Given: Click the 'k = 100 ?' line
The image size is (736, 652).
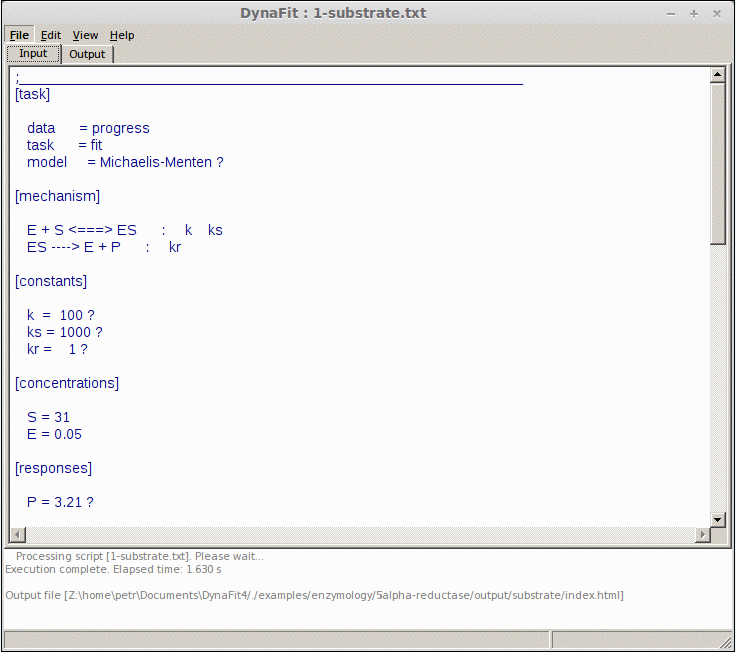Looking at the screenshot, I should (x=61, y=315).
